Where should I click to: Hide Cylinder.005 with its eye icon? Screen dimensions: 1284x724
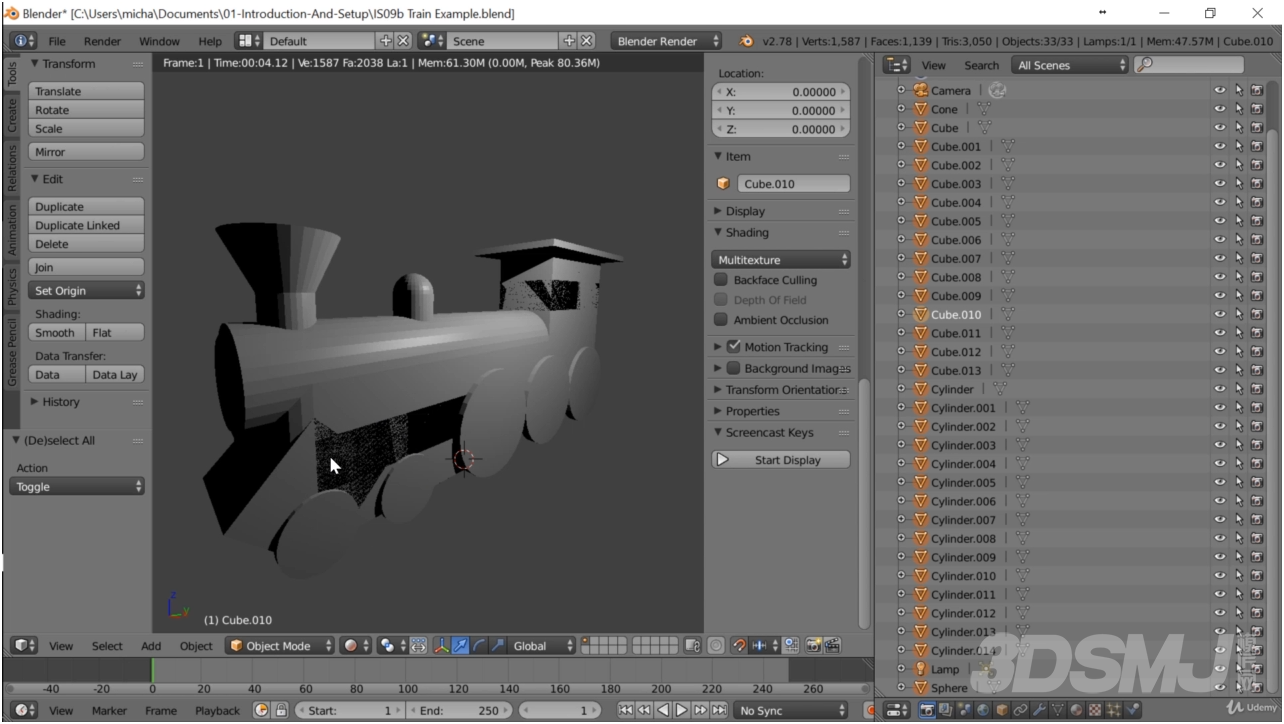1220,483
